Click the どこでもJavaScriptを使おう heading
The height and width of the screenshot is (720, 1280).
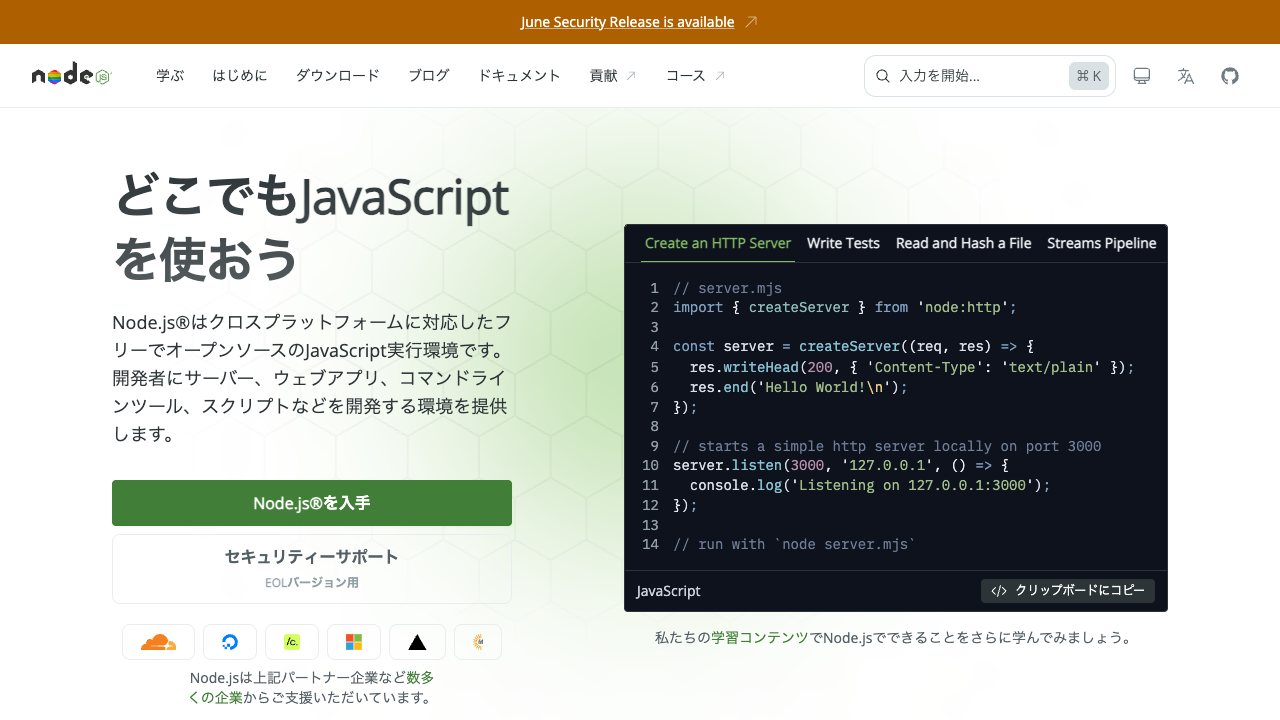(312, 227)
